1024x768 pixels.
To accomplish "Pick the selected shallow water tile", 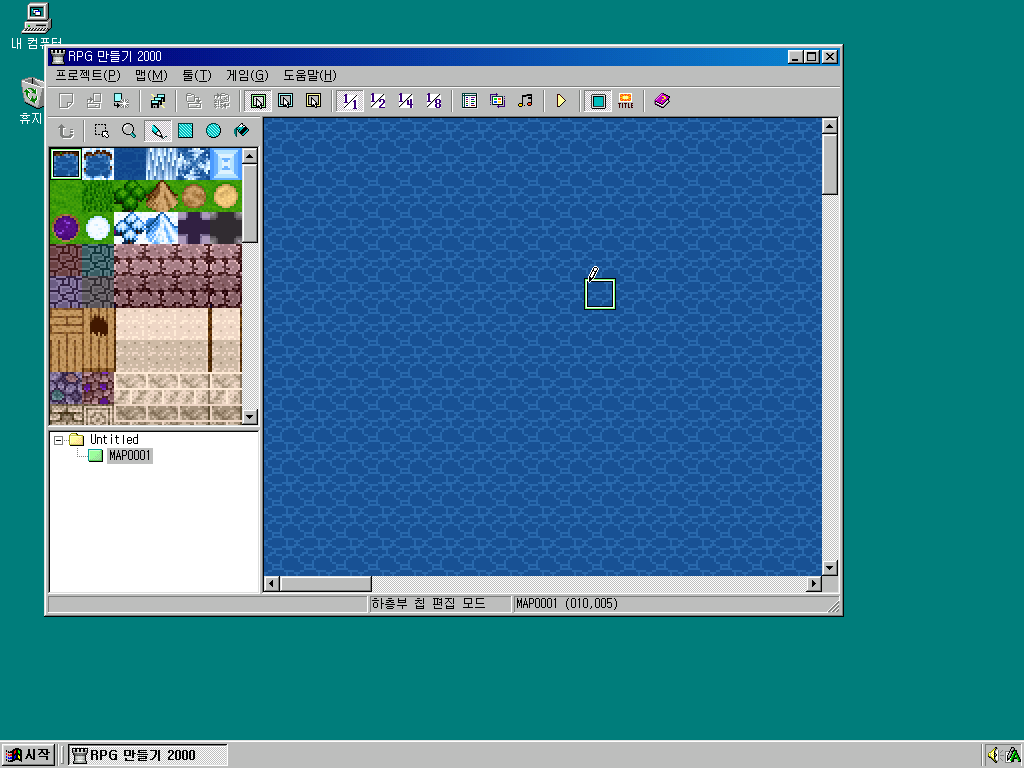I will pos(66,164).
